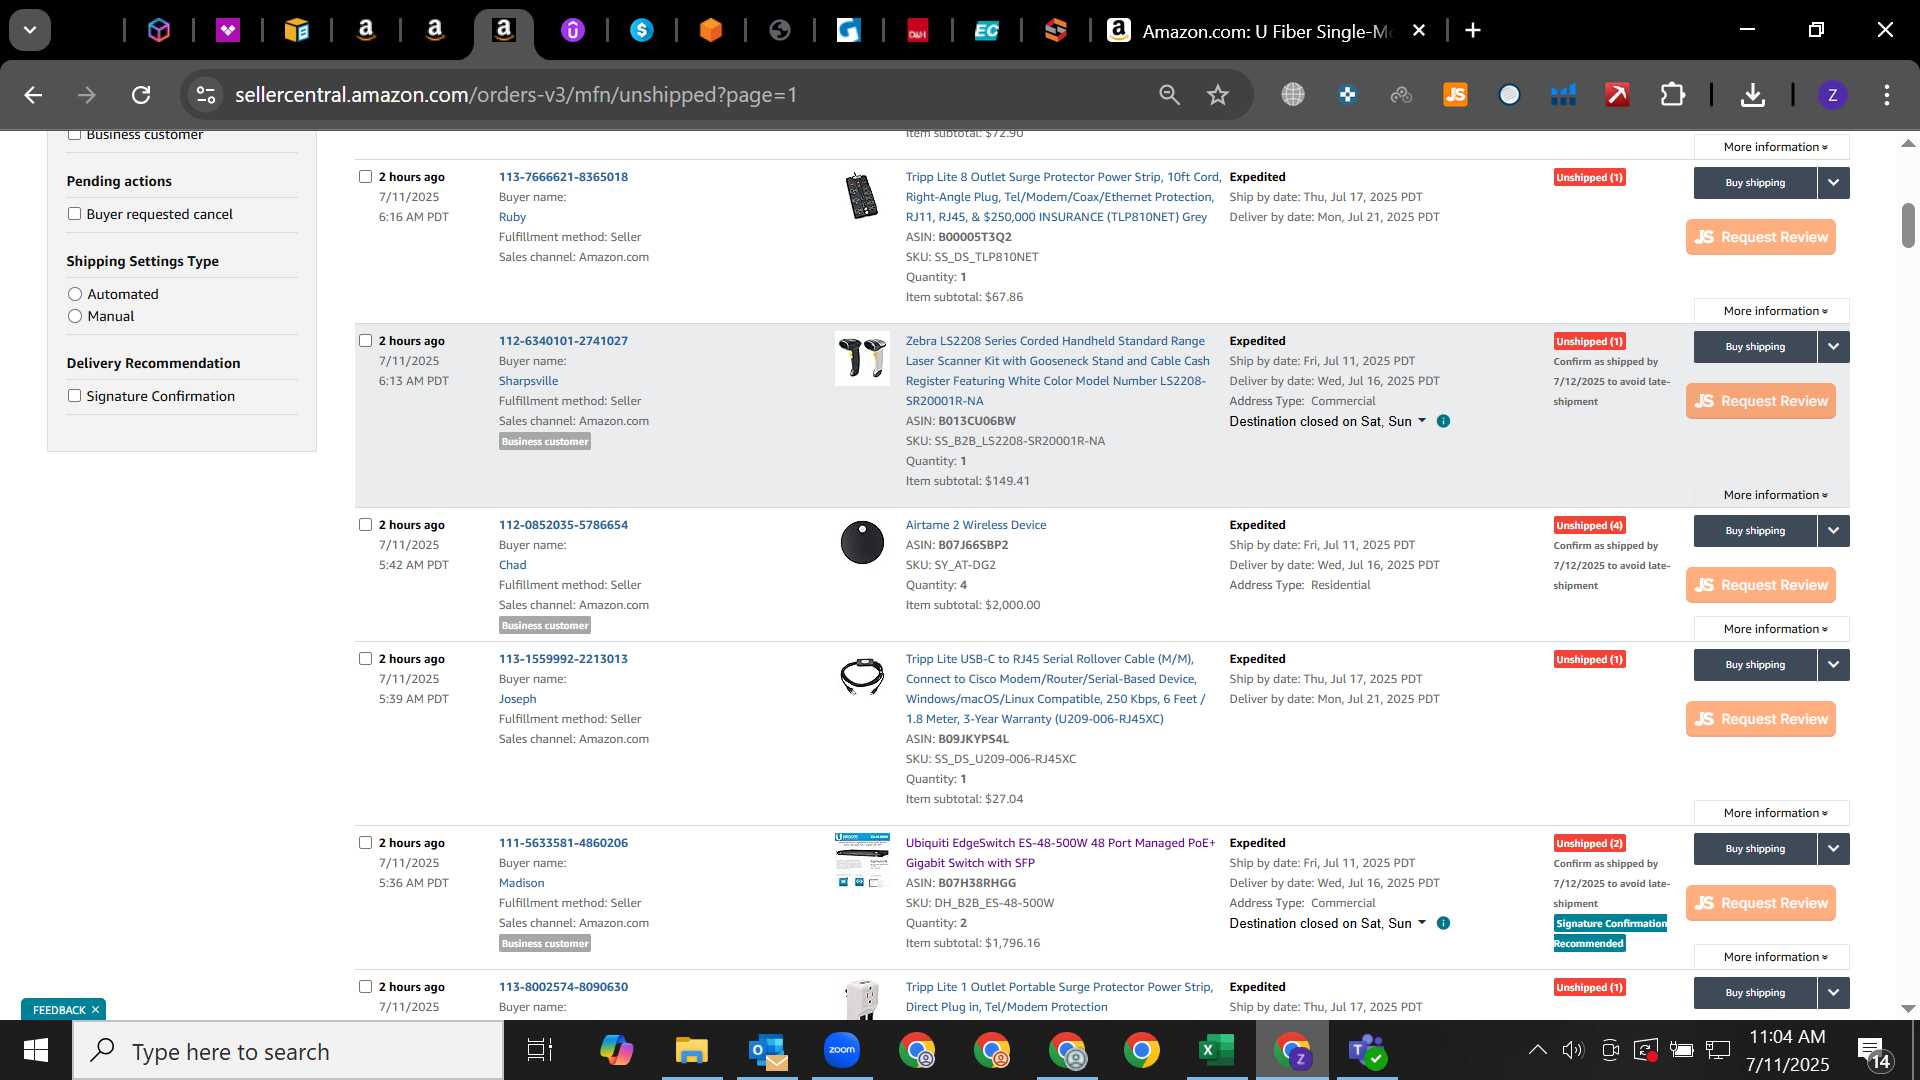Close the U Fiber Single-Mode tab
The image size is (1920, 1080).
(1418, 31)
